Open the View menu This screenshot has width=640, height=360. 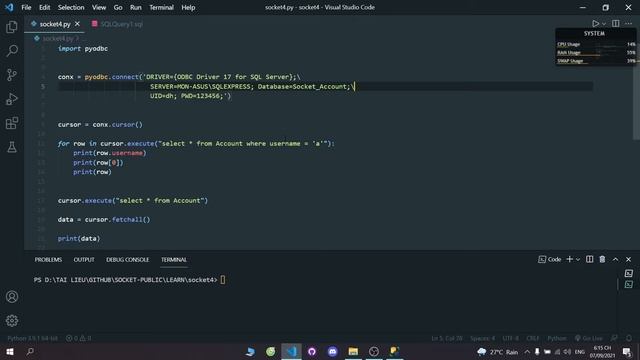pos(99,7)
